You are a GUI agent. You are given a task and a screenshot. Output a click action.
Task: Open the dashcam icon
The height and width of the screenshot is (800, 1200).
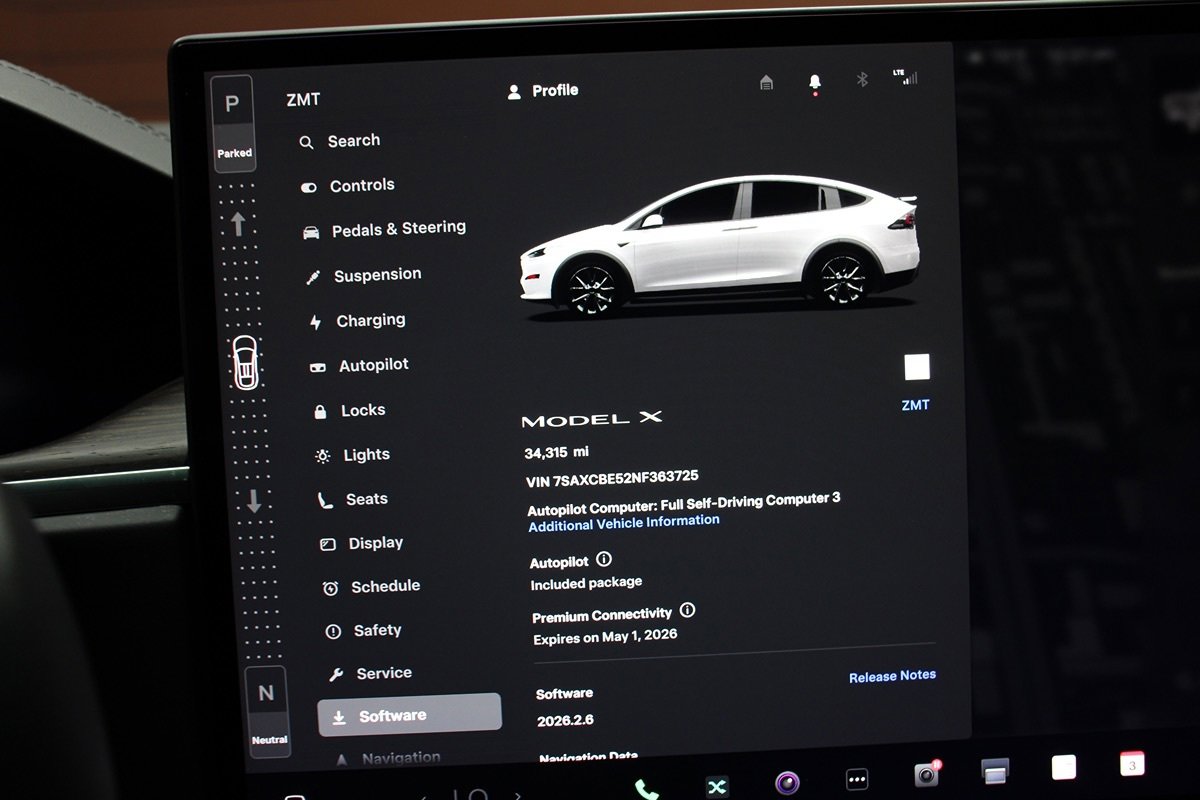[927, 774]
